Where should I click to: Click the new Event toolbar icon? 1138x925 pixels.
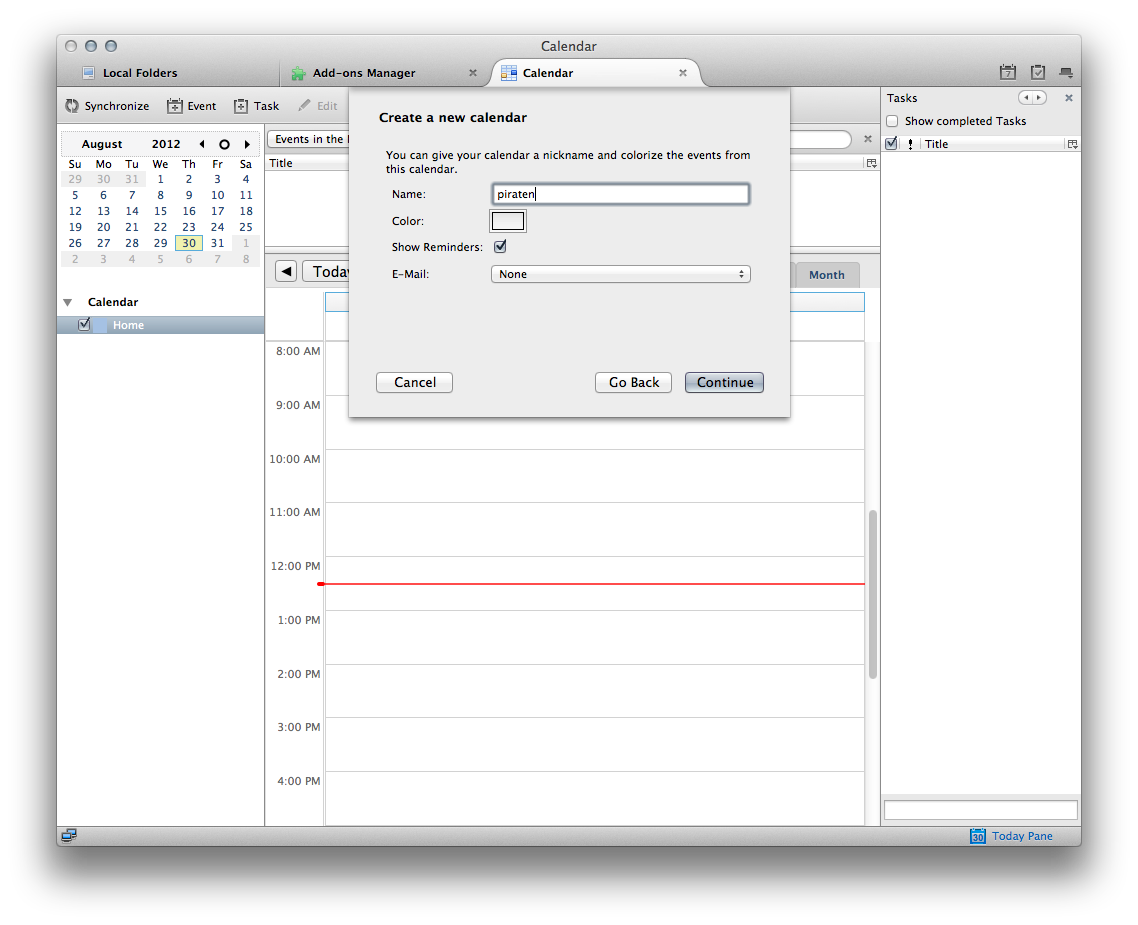[x=175, y=106]
